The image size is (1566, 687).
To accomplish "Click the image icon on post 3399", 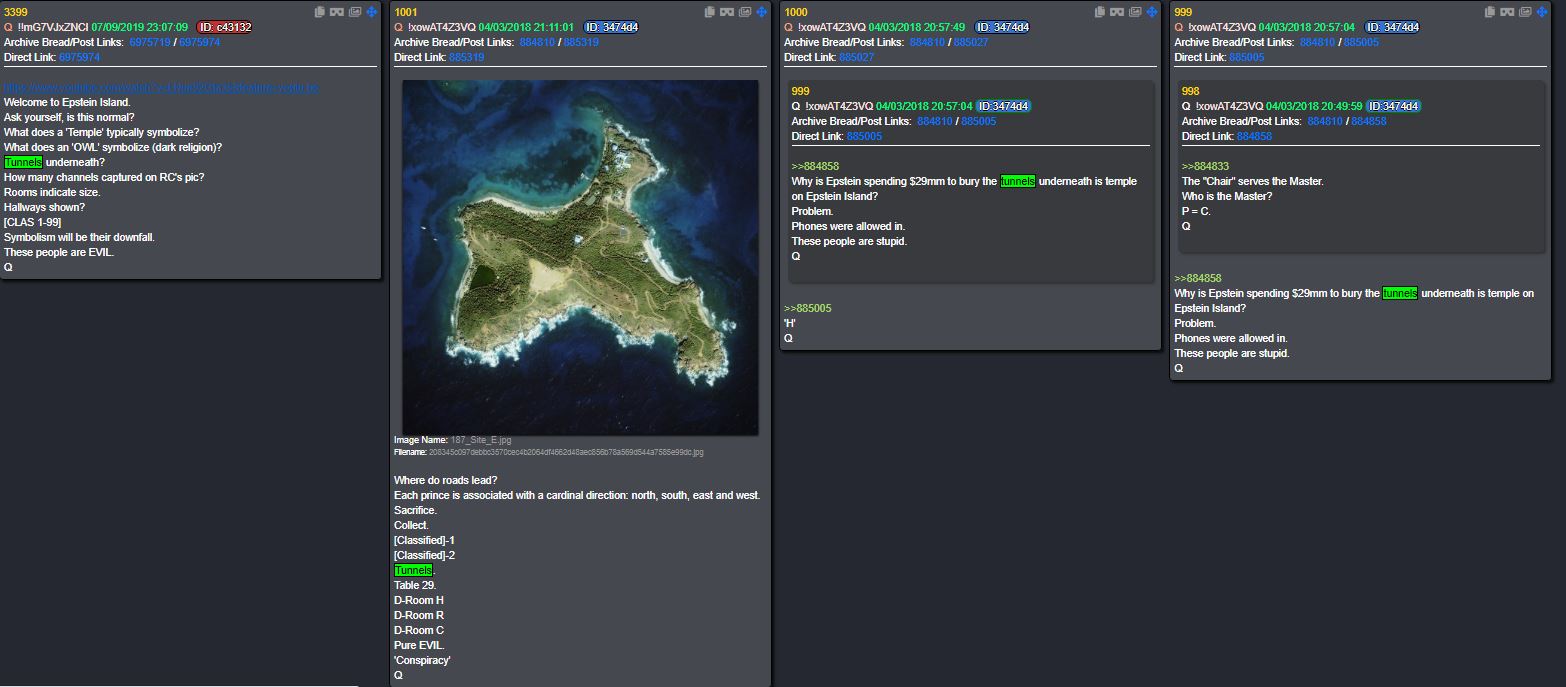I will (x=354, y=12).
